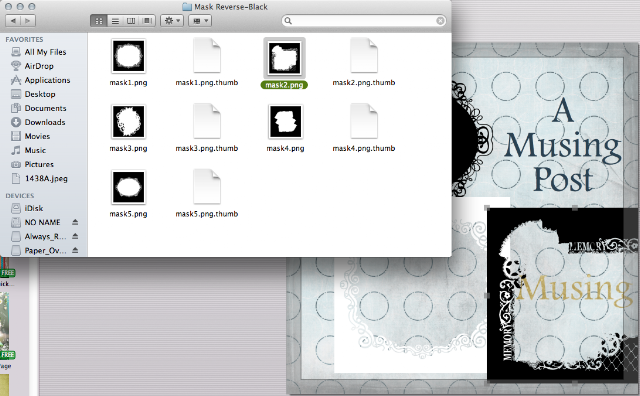Image resolution: width=640 pixels, height=396 pixels.
Task: Select the highlighted mask2.png file
Action: (284, 58)
